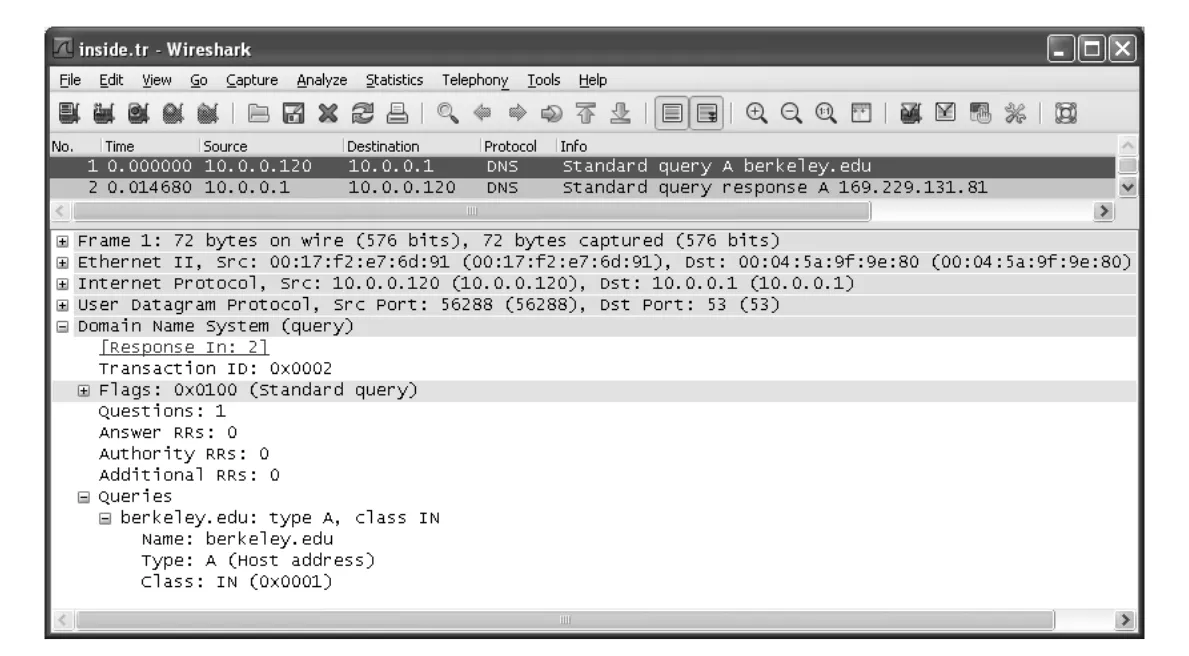Zoom out of packet text
1189x656 pixels.
click(791, 113)
